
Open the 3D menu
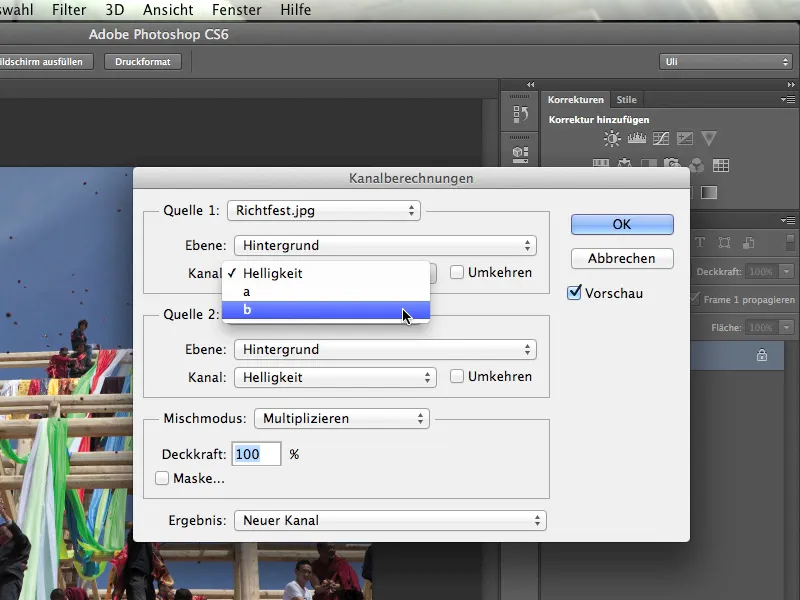[x=115, y=10]
